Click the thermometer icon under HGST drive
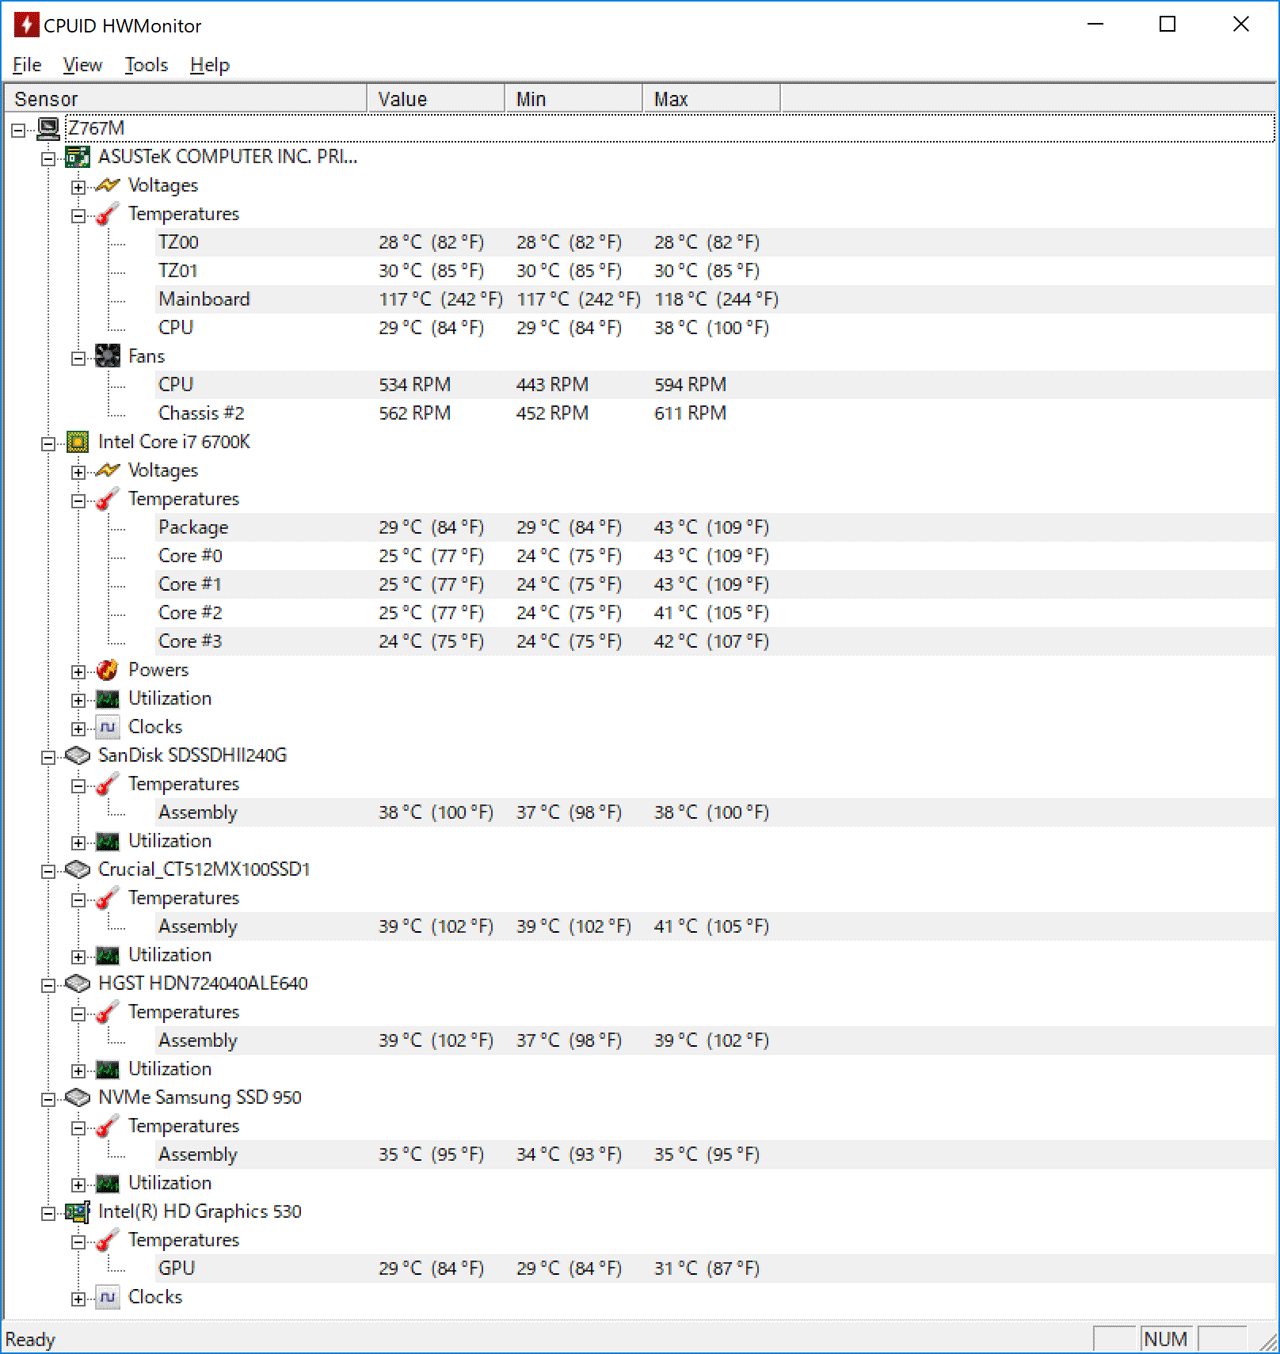This screenshot has width=1280, height=1354. click(107, 1012)
